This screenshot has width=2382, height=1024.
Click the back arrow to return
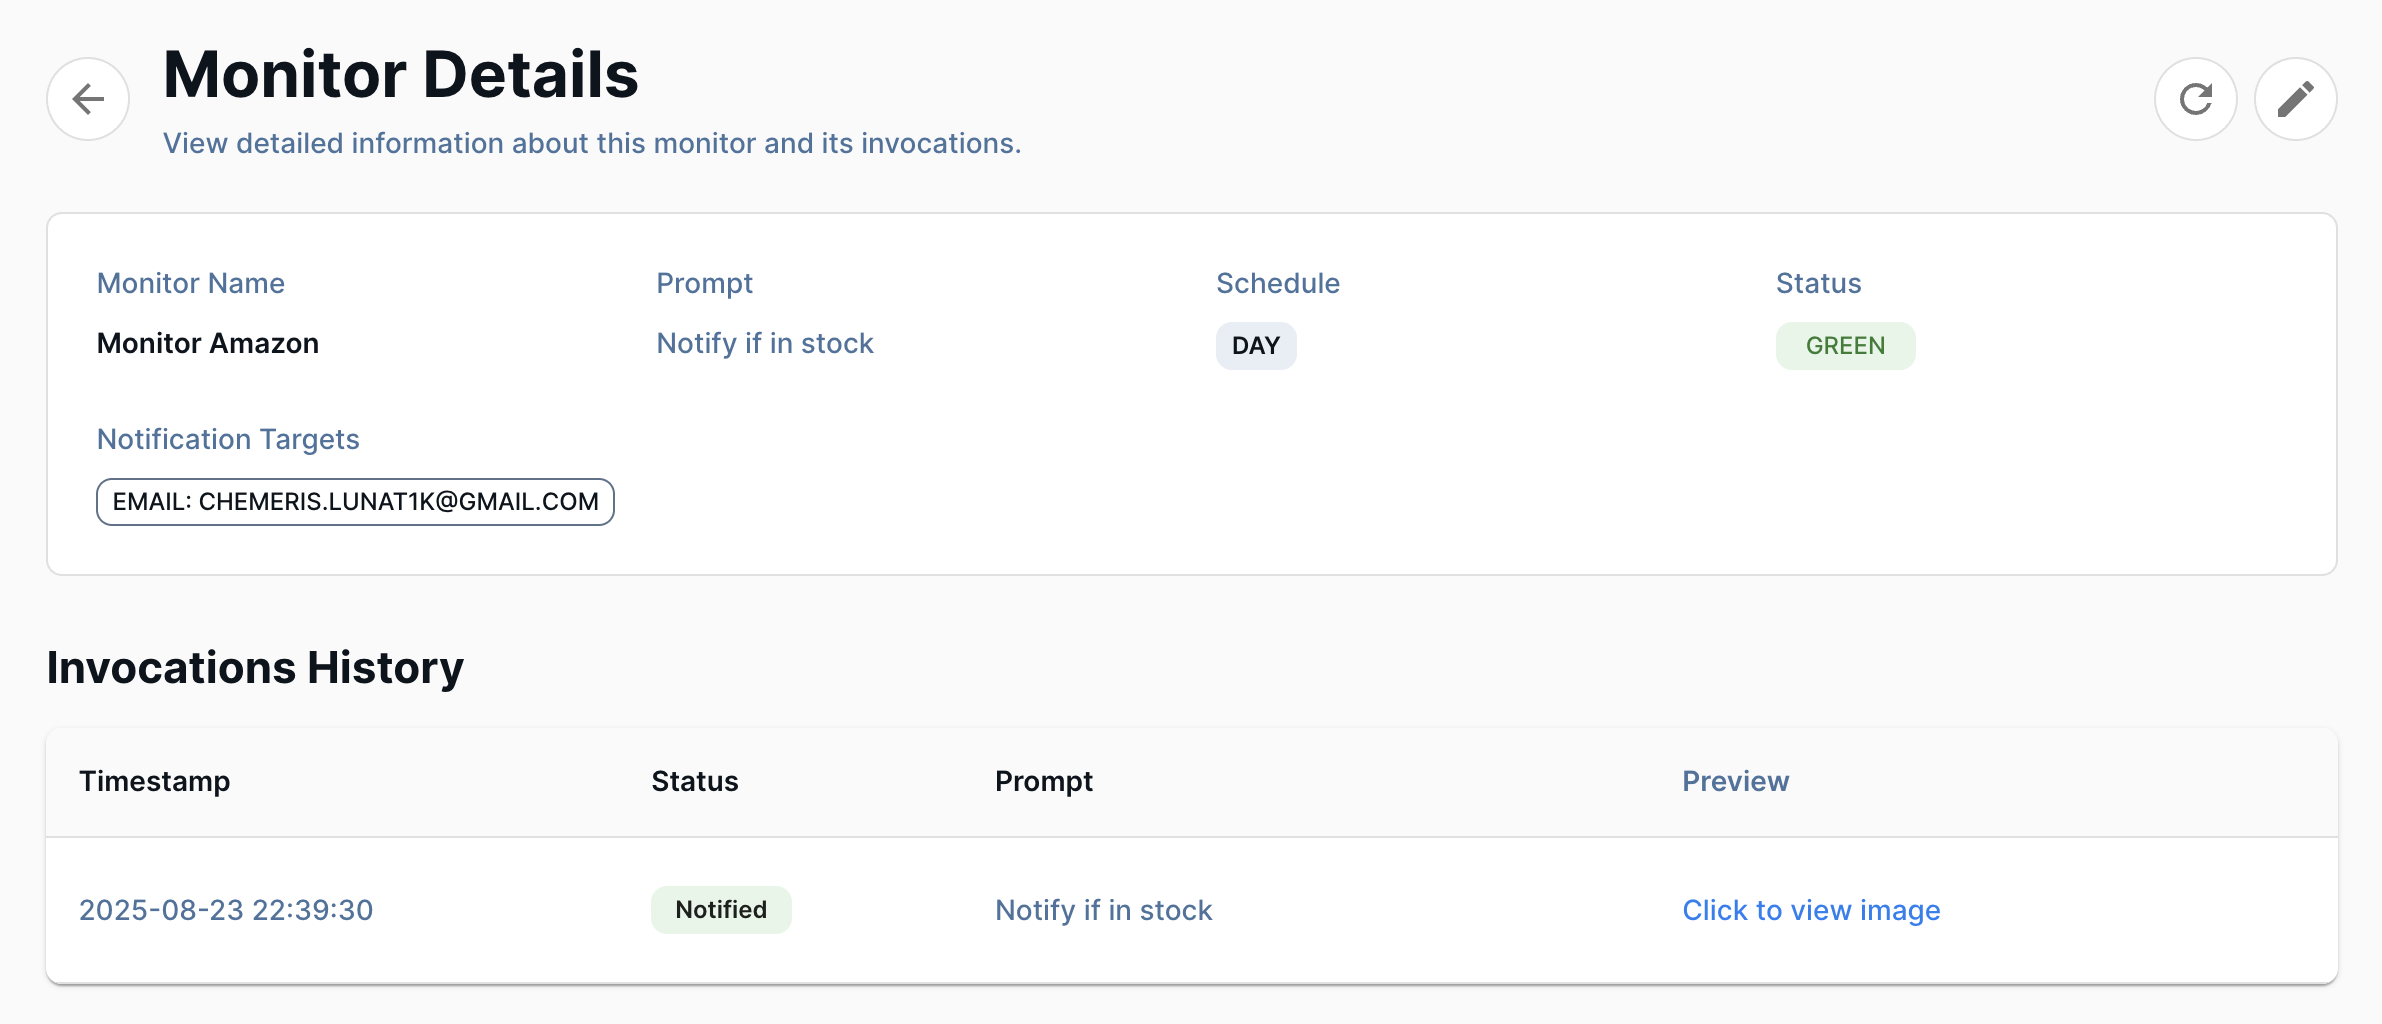87,98
